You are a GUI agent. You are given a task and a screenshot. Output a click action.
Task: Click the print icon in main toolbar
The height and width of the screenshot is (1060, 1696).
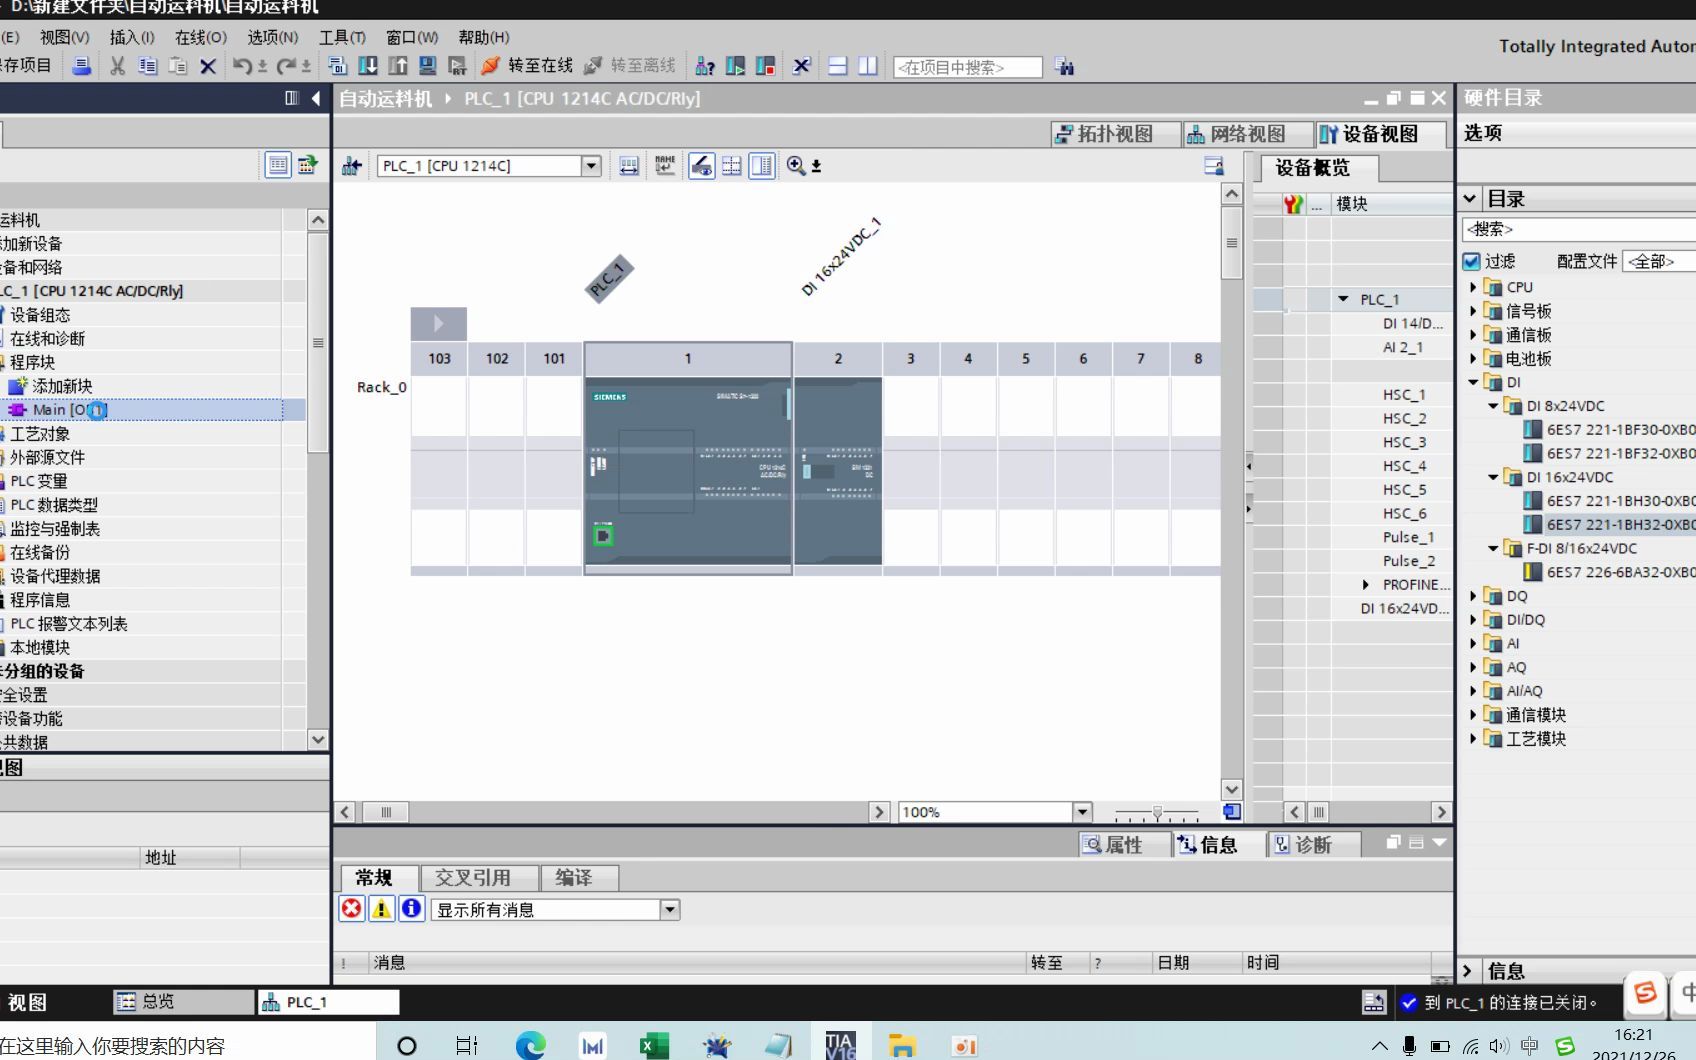click(82, 66)
